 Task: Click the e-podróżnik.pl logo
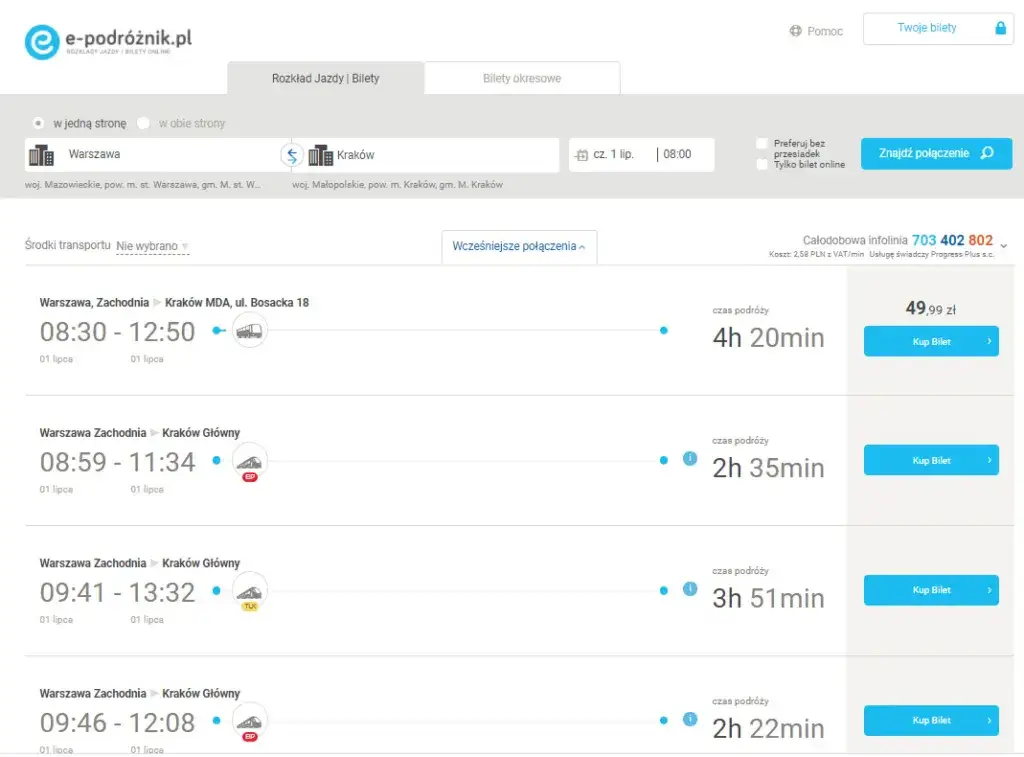[108, 41]
